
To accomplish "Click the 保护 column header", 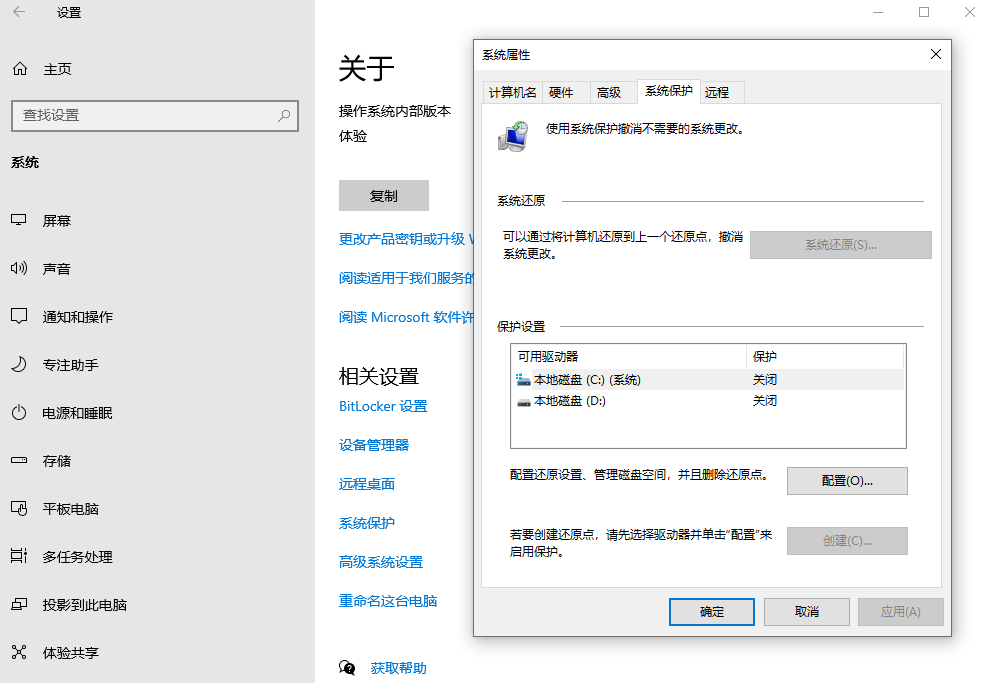I will click(825, 356).
